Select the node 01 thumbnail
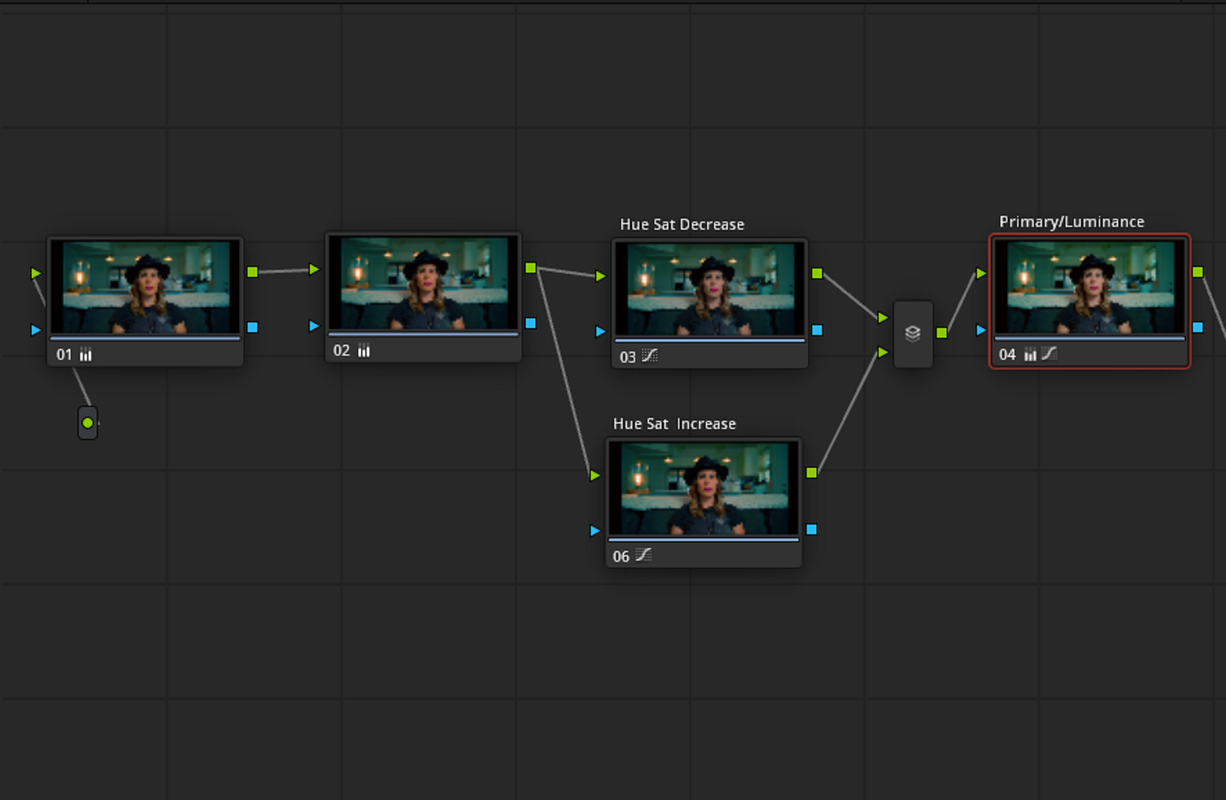This screenshot has width=1226, height=800. coord(145,288)
